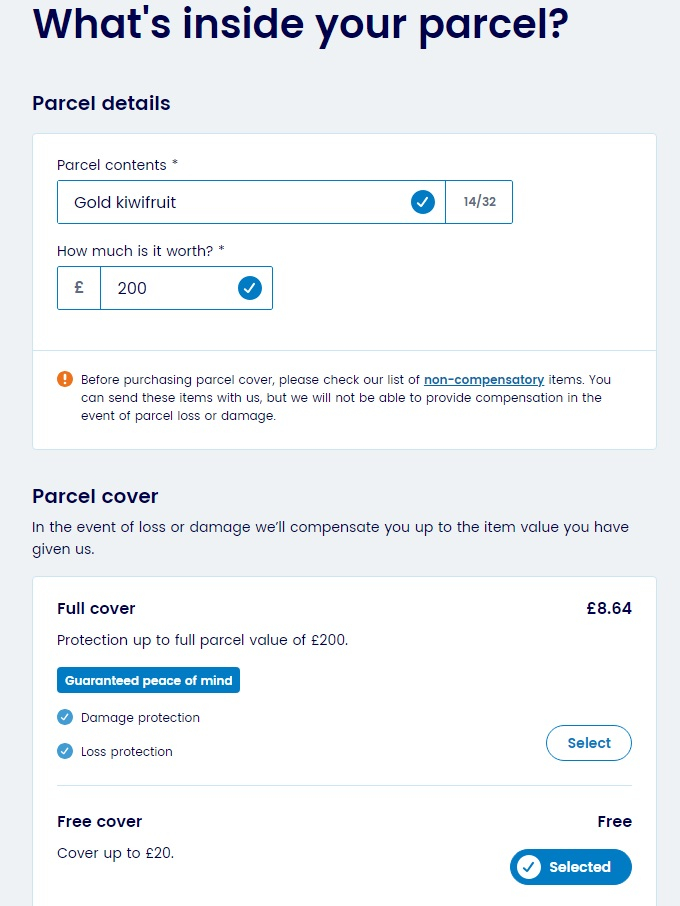Click the orange warning exclamation icon
The image size is (680, 906).
[x=65, y=379]
